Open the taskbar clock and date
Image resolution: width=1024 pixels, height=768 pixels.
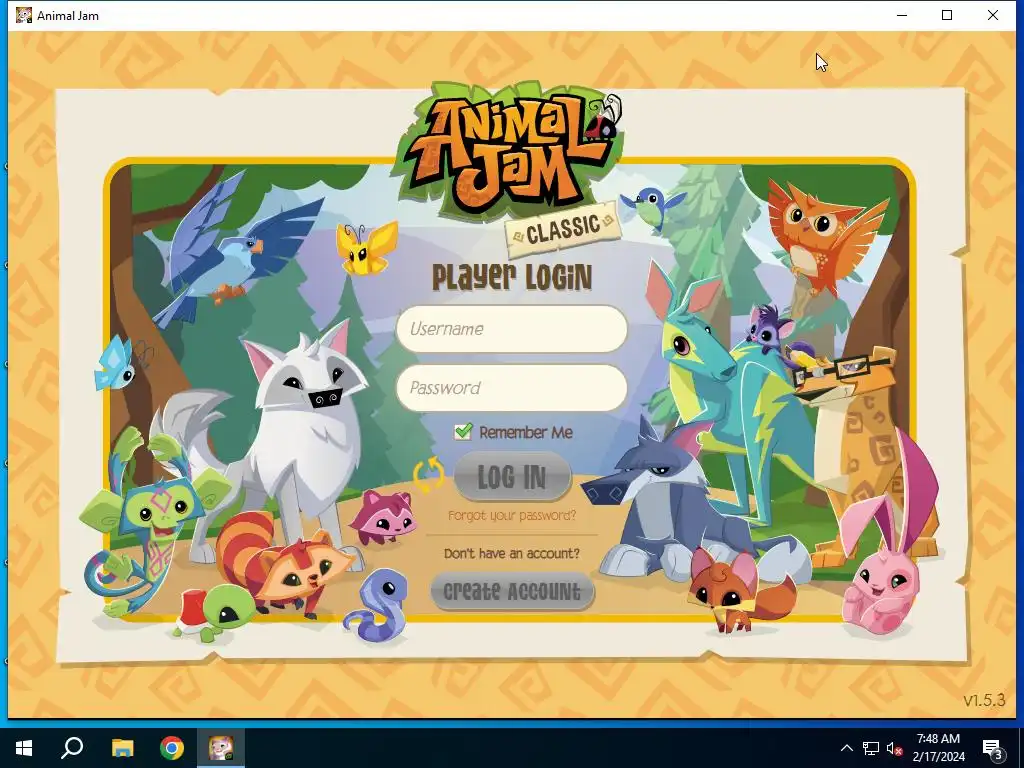tap(938, 748)
